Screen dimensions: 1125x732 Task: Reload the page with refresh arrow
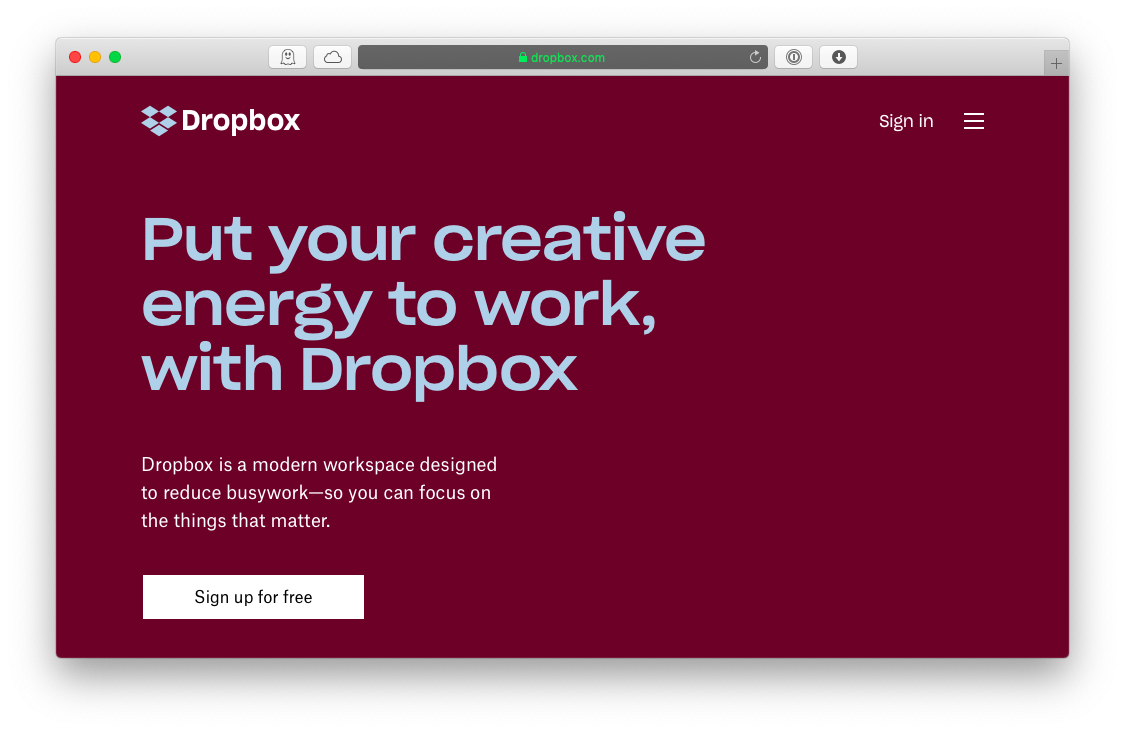(755, 57)
